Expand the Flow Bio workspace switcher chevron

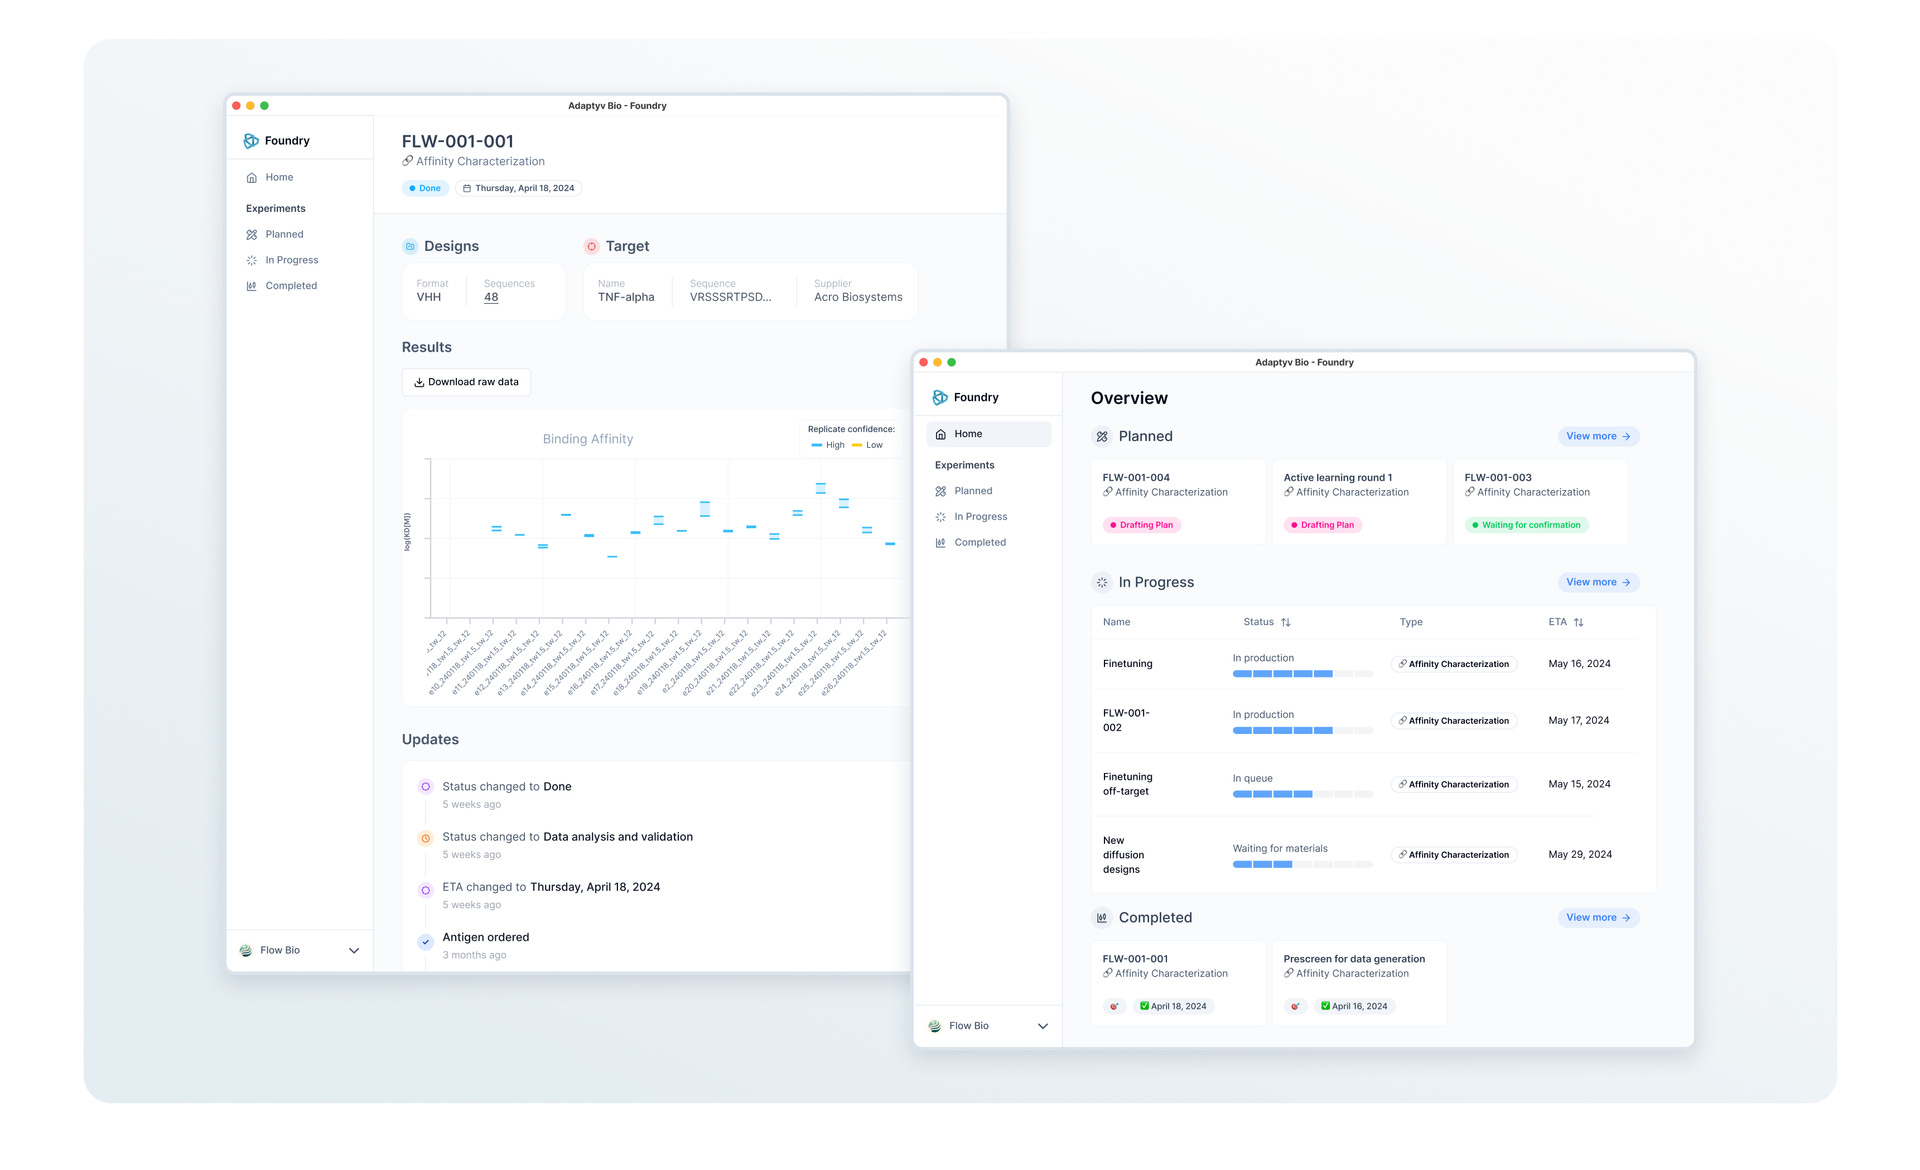point(354,950)
